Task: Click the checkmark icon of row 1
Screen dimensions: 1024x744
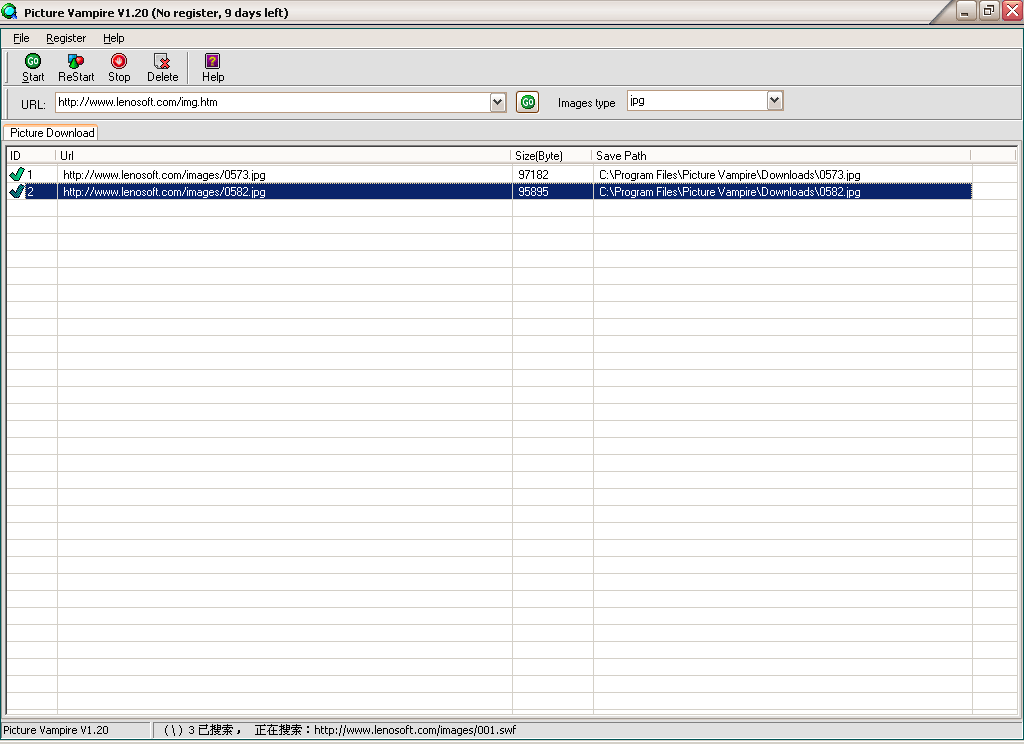Action: pos(17,174)
